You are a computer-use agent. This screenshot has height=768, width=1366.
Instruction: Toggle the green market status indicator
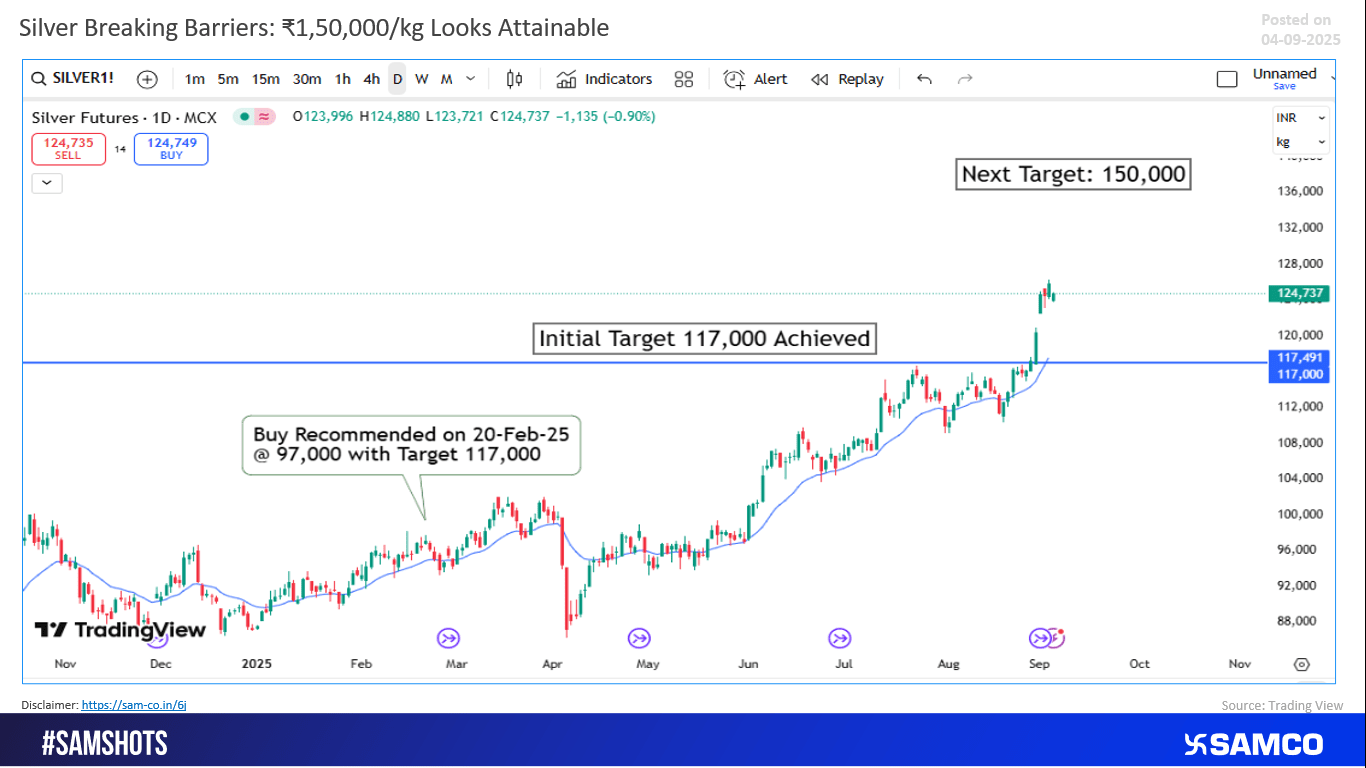(243, 117)
